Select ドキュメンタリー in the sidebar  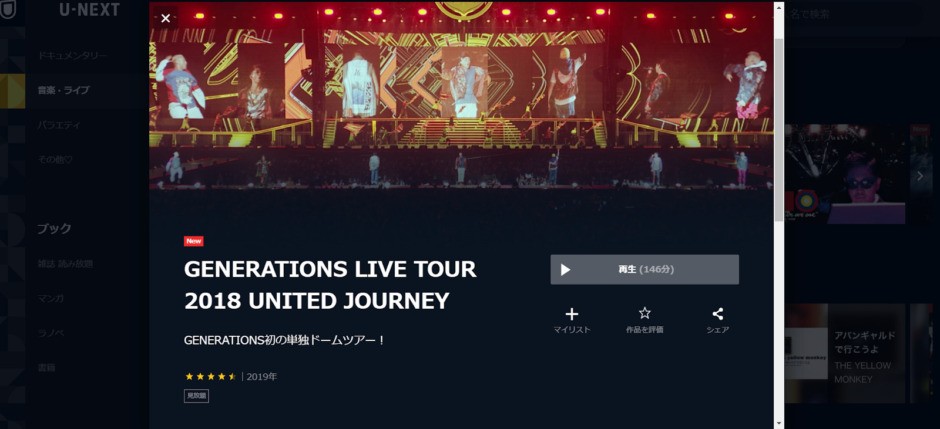coord(73,56)
